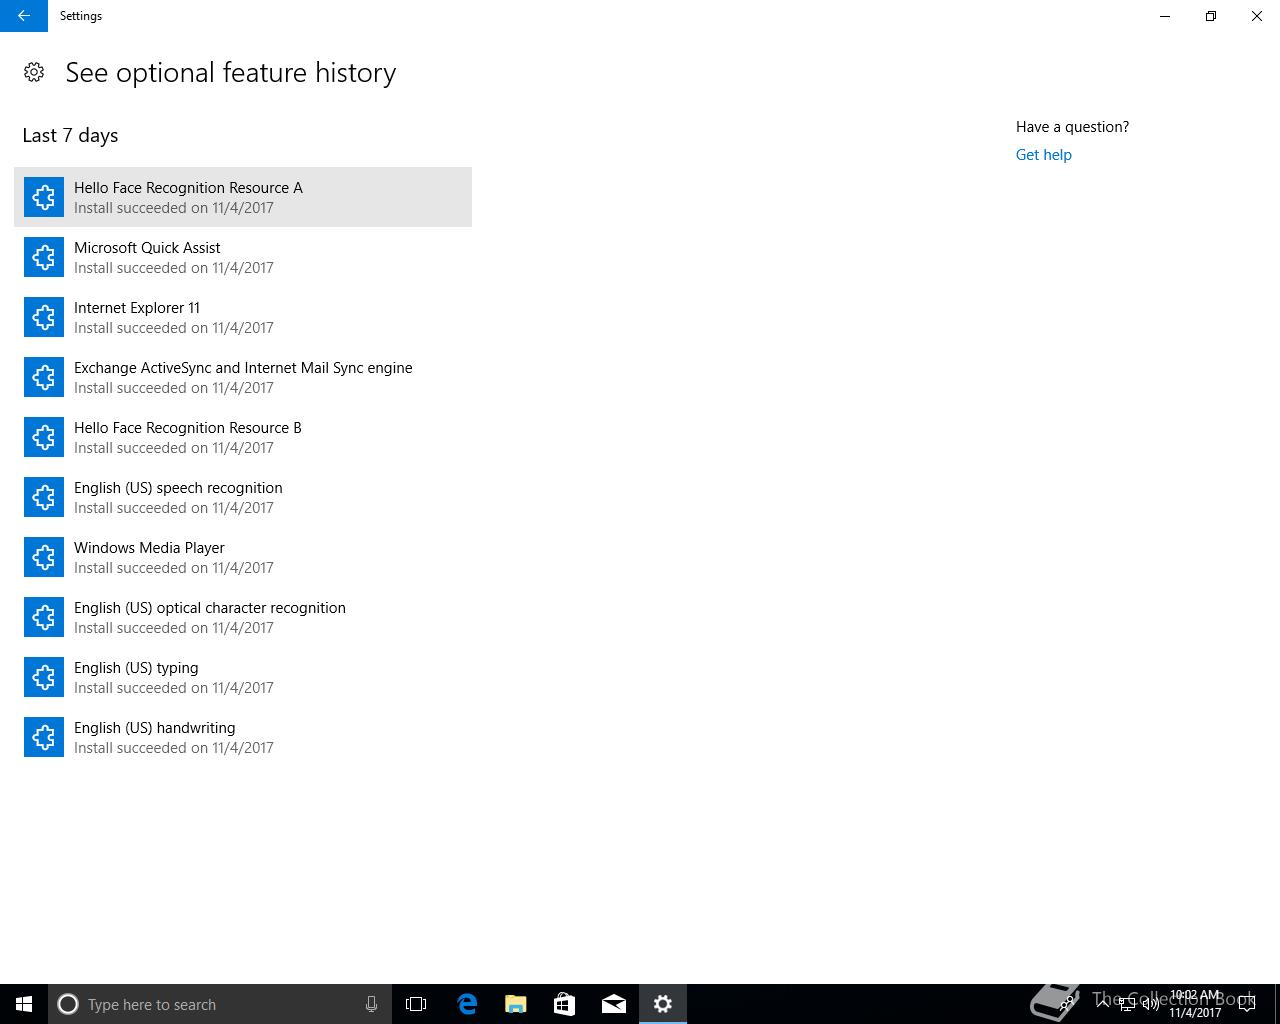The height and width of the screenshot is (1024, 1280).
Task: Minimize the Settings window
Action: pos(1165,16)
